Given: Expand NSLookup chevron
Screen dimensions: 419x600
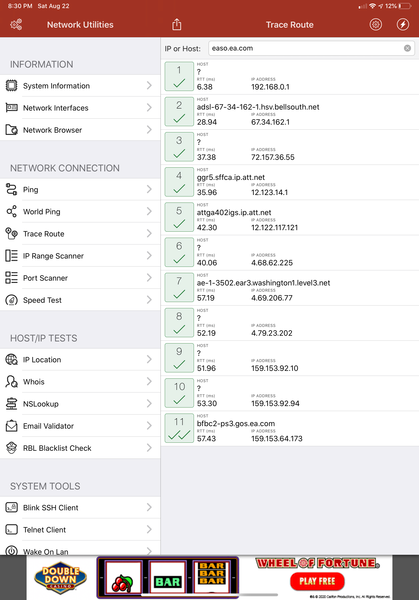Looking at the screenshot, I should [149, 404].
